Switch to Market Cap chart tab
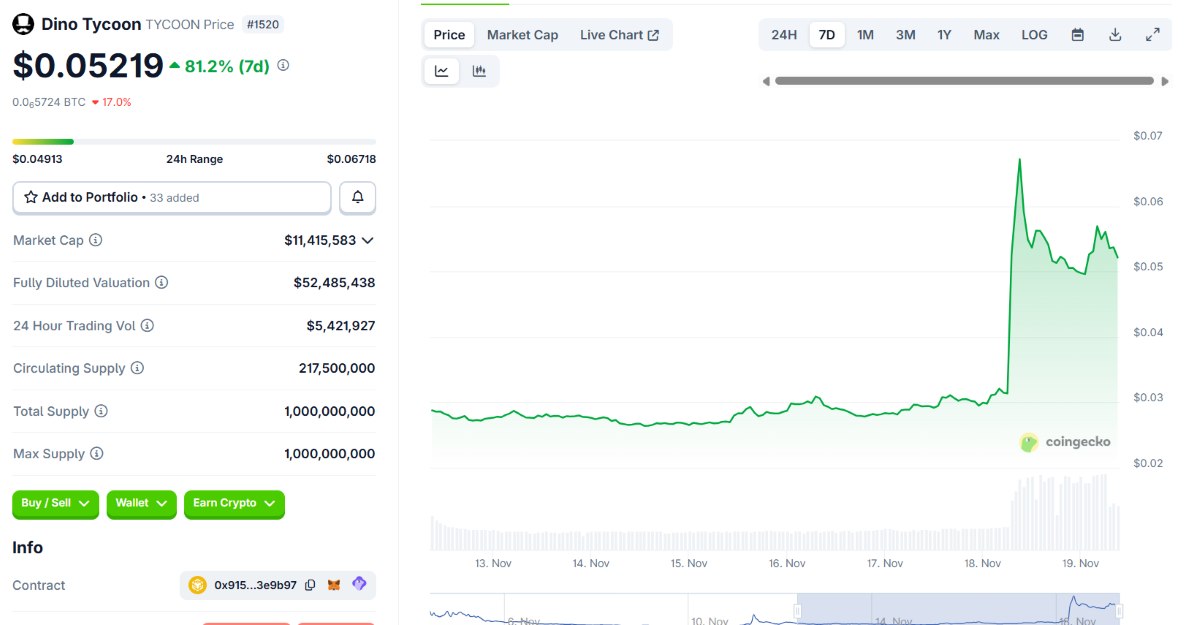Image resolution: width=1200 pixels, height=625 pixels. [523, 35]
